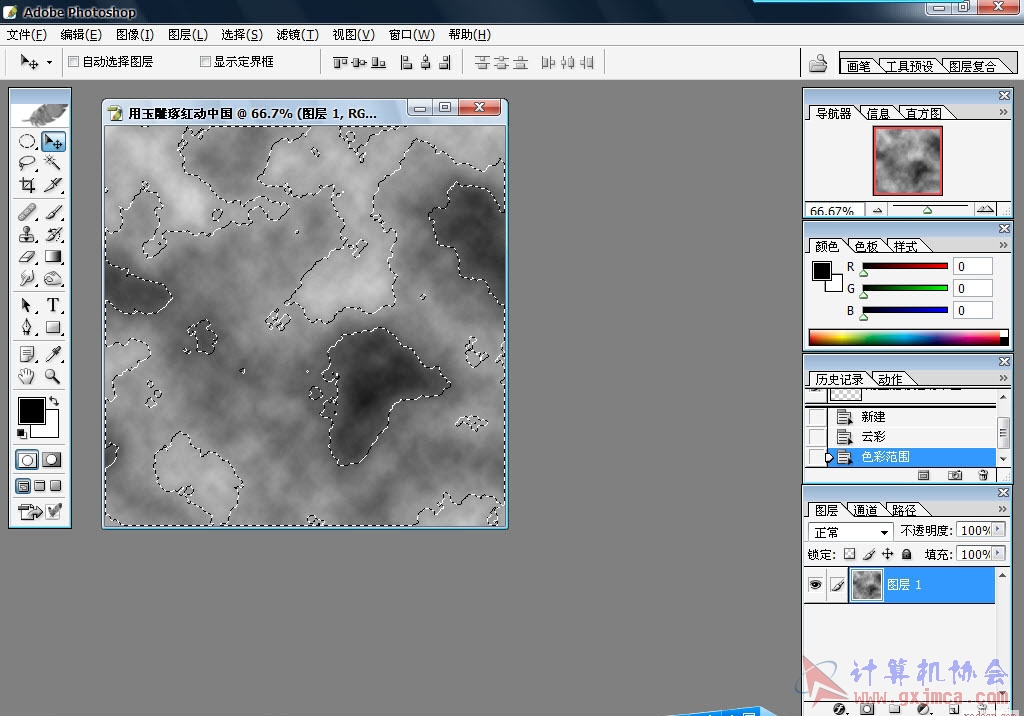Select the Blur tool
This screenshot has width=1024, height=716.
pyautogui.click(x=27, y=278)
